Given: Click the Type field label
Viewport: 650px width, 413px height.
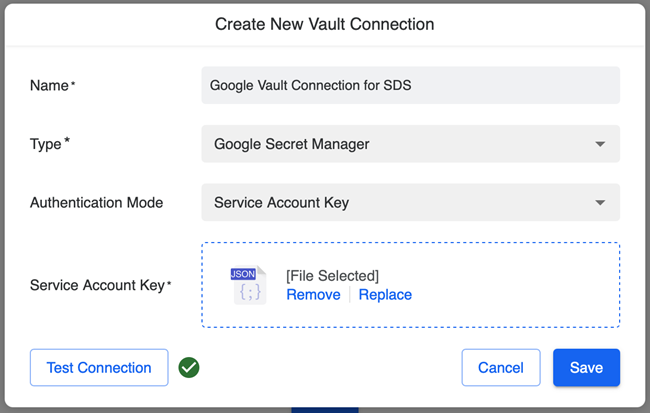Looking at the screenshot, I should 47,144.
